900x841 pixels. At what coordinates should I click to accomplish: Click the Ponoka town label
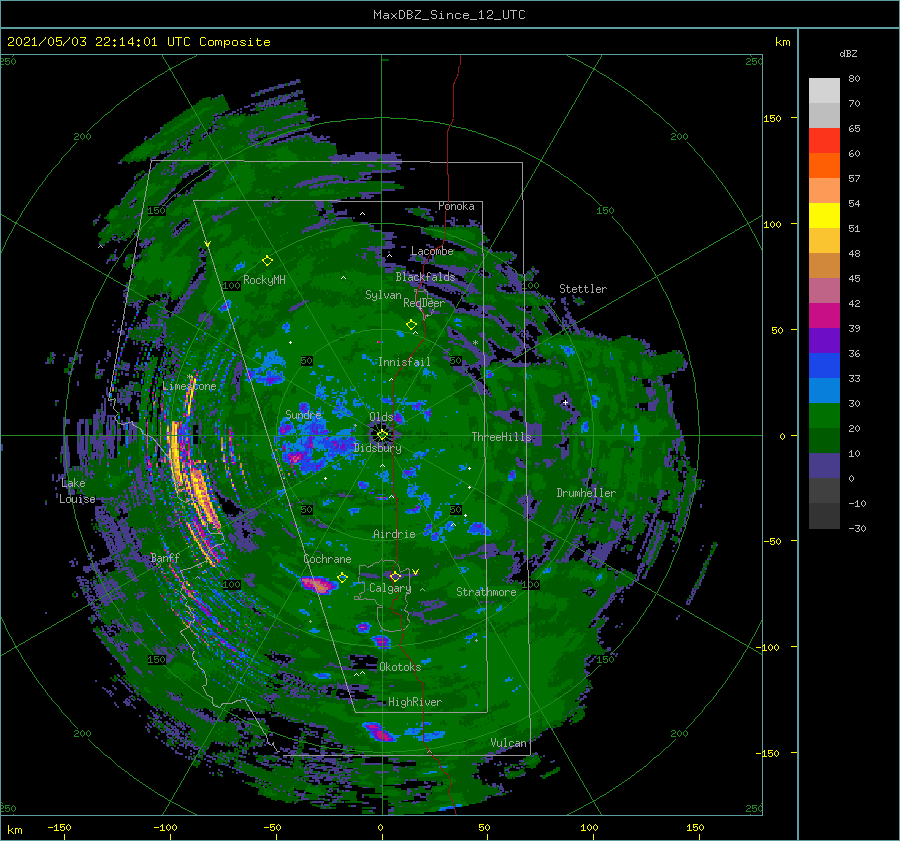[x=456, y=206]
